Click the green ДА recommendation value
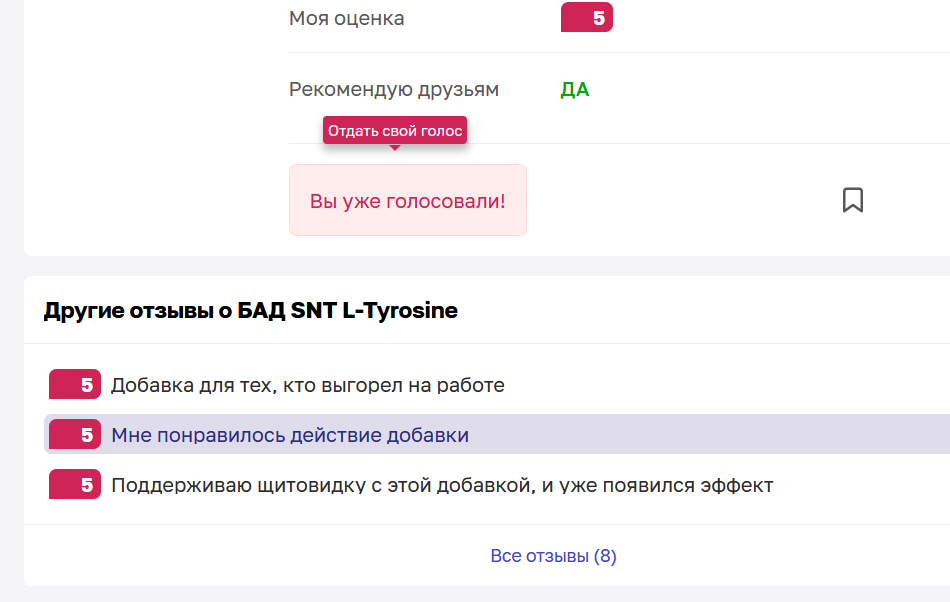950x602 pixels. [575, 90]
